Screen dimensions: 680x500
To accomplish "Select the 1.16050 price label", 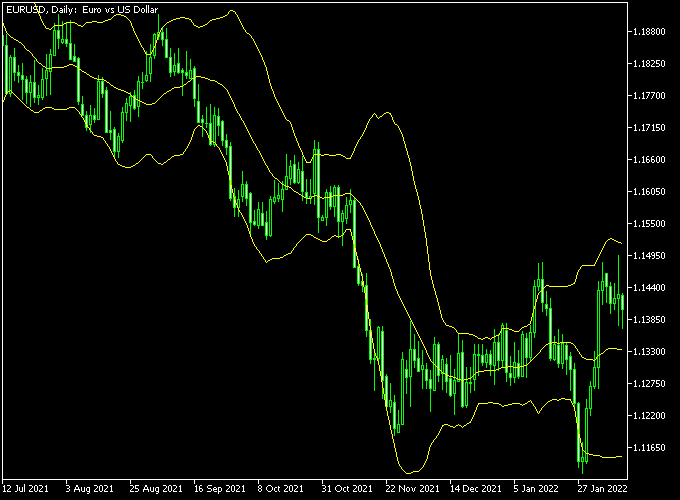I will 649,192.
